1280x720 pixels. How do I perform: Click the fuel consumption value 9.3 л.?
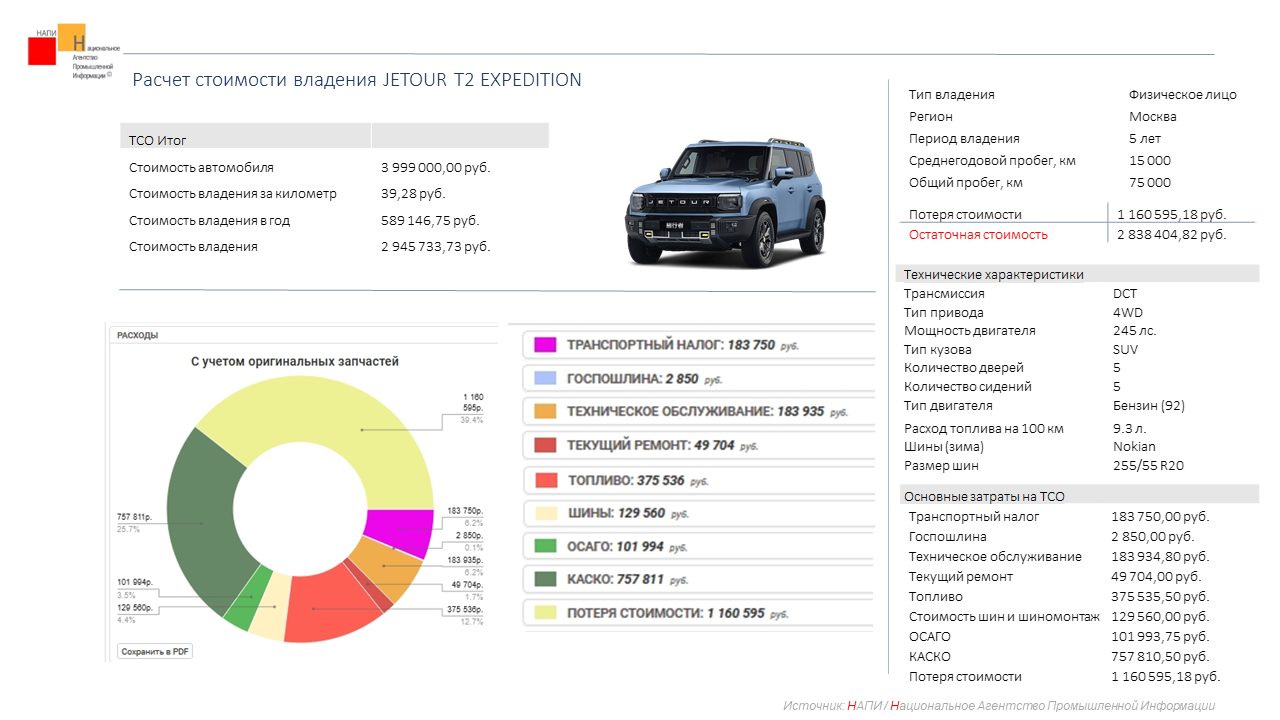1130,429
